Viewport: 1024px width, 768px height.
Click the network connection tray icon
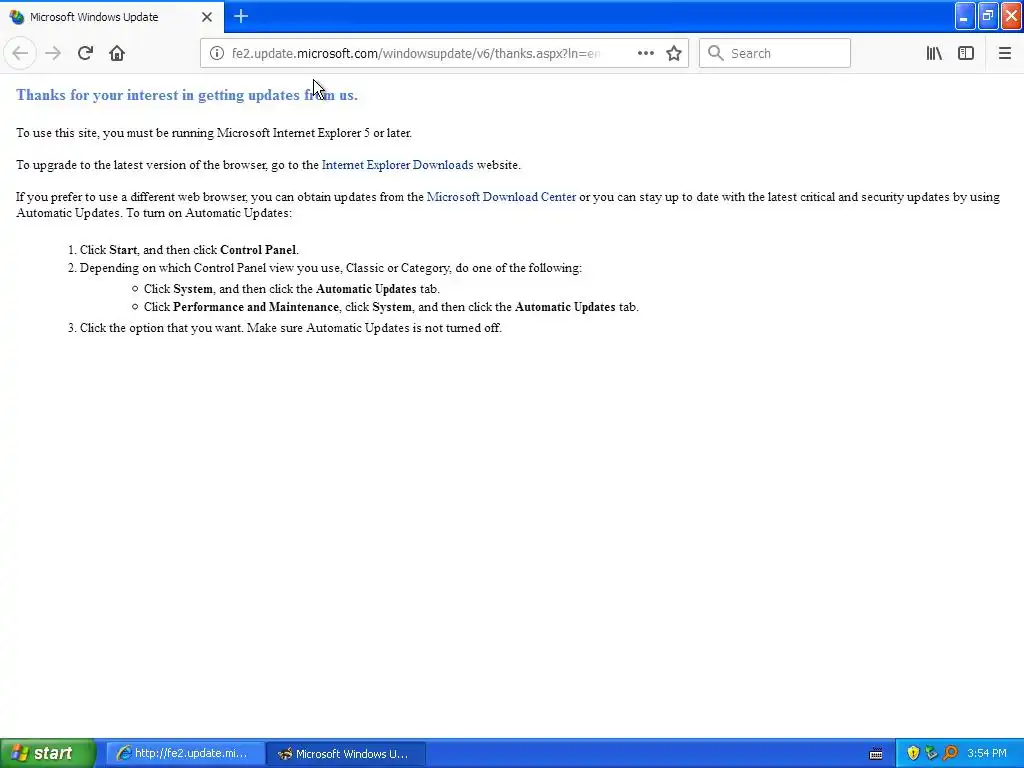pos(931,754)
